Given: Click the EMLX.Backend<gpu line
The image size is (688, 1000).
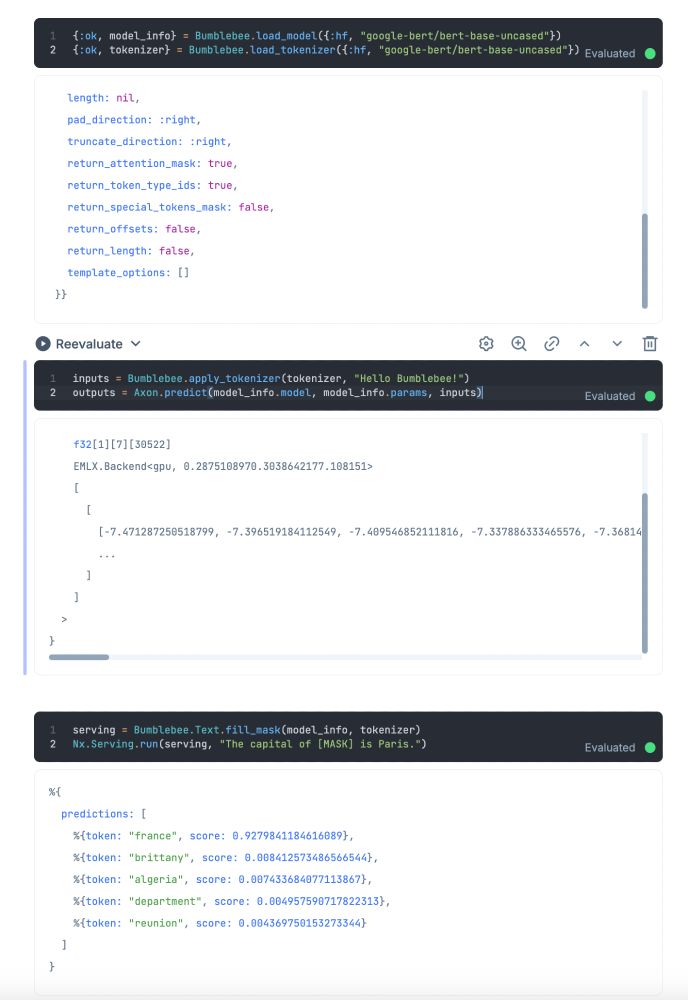Looking at the screenshot, I should click(x=223, y=466).
